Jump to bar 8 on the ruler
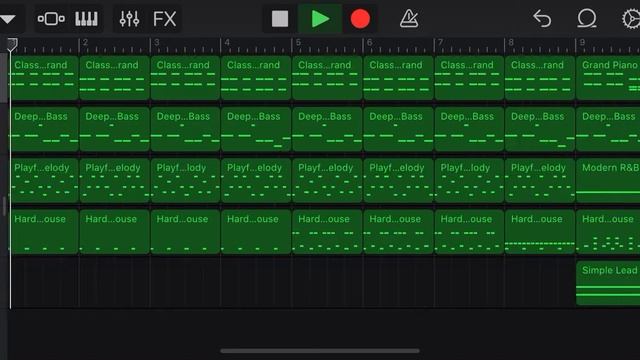The height and width of the screenshot is (360, 640). [511, 42]
